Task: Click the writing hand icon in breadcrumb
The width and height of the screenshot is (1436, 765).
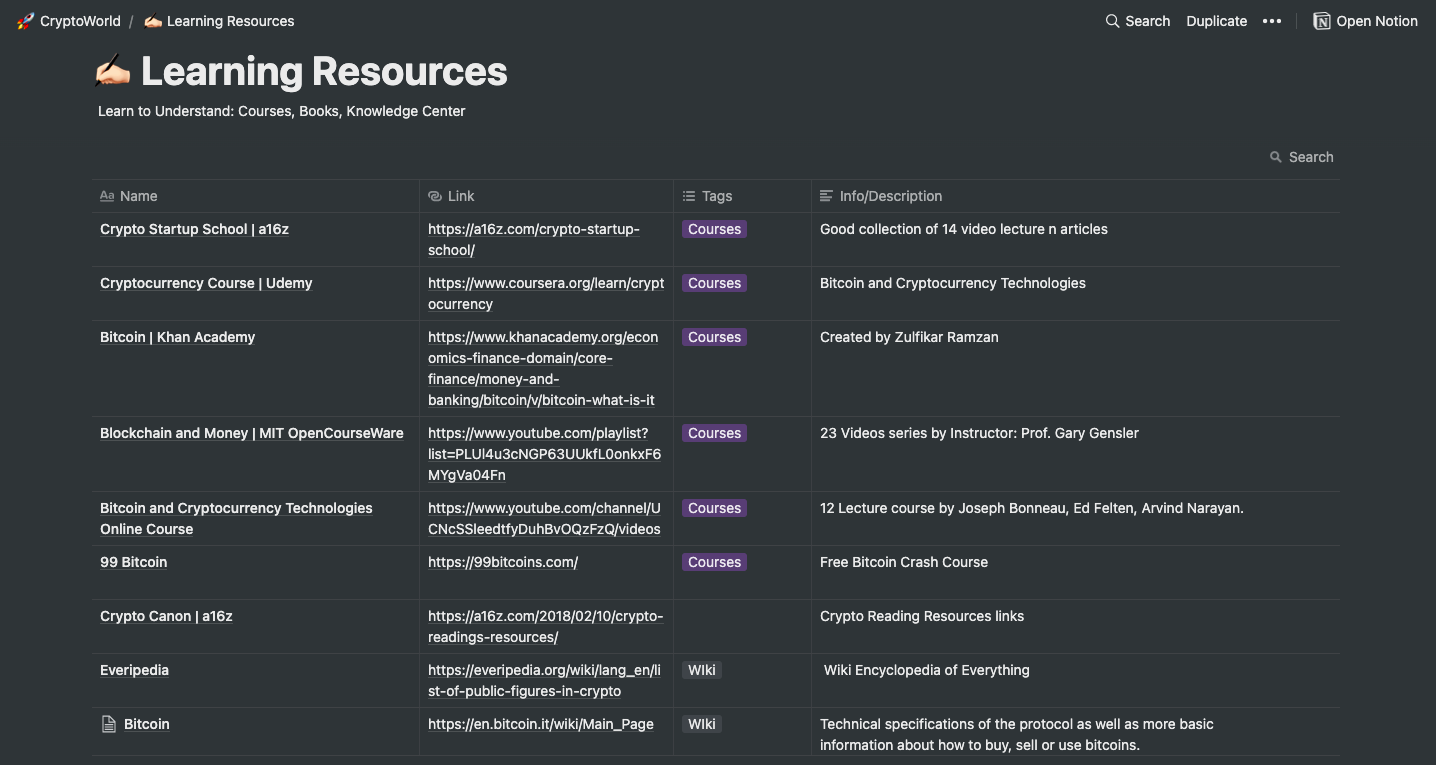Action: [x=153, y=21]
